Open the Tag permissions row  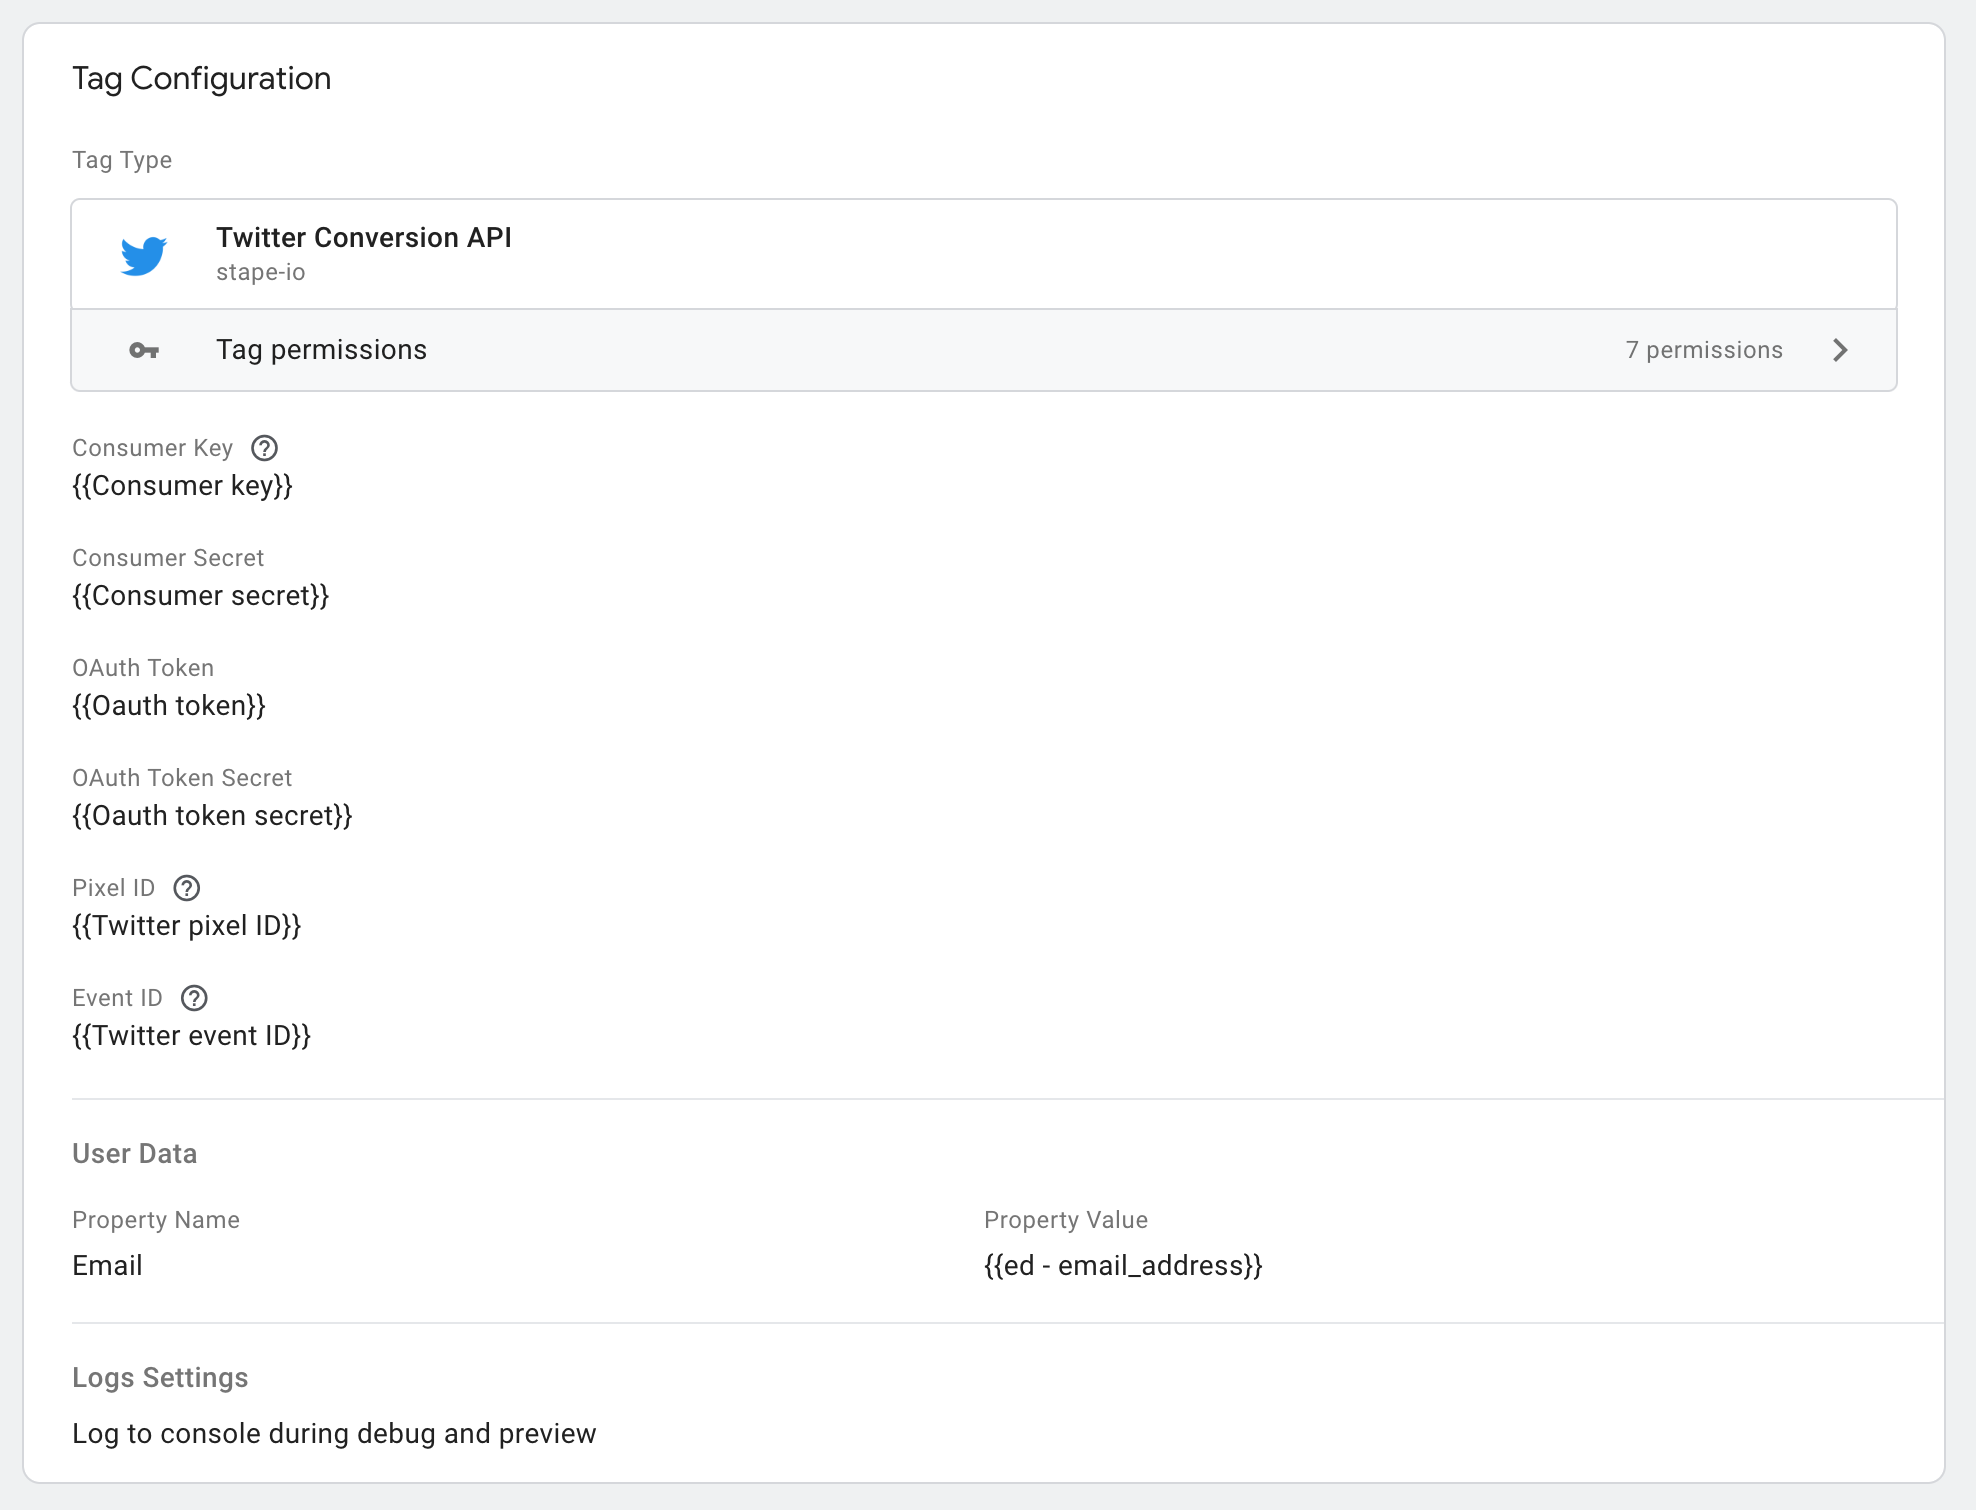pos(984,350)
